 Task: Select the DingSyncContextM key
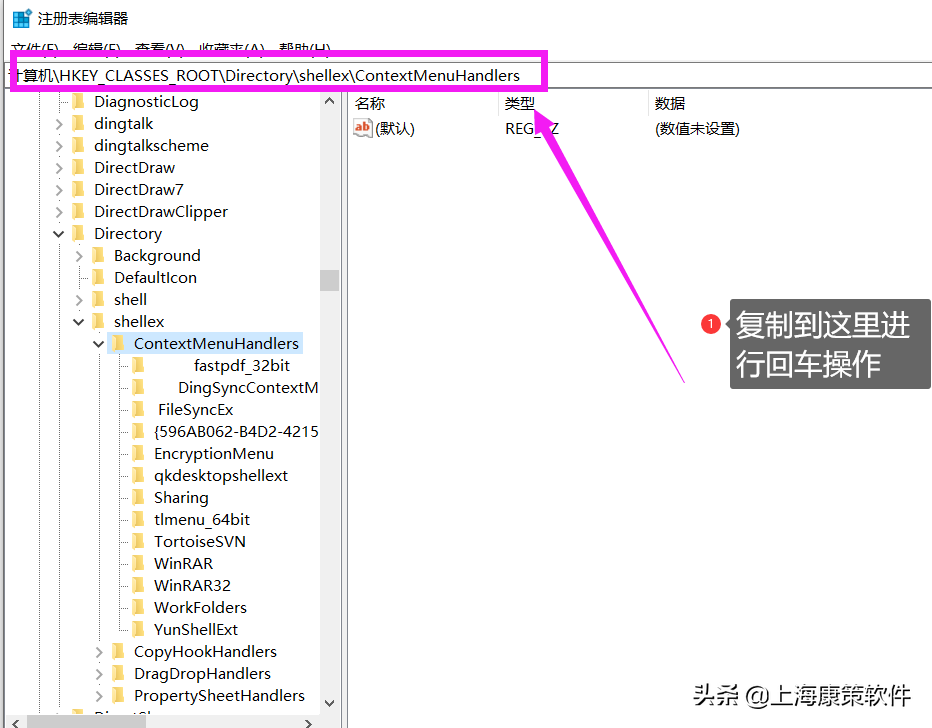point(248,387)
